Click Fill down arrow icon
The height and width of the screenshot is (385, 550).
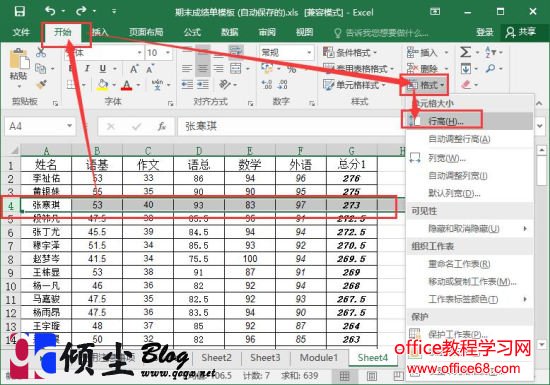pos(465,69)
